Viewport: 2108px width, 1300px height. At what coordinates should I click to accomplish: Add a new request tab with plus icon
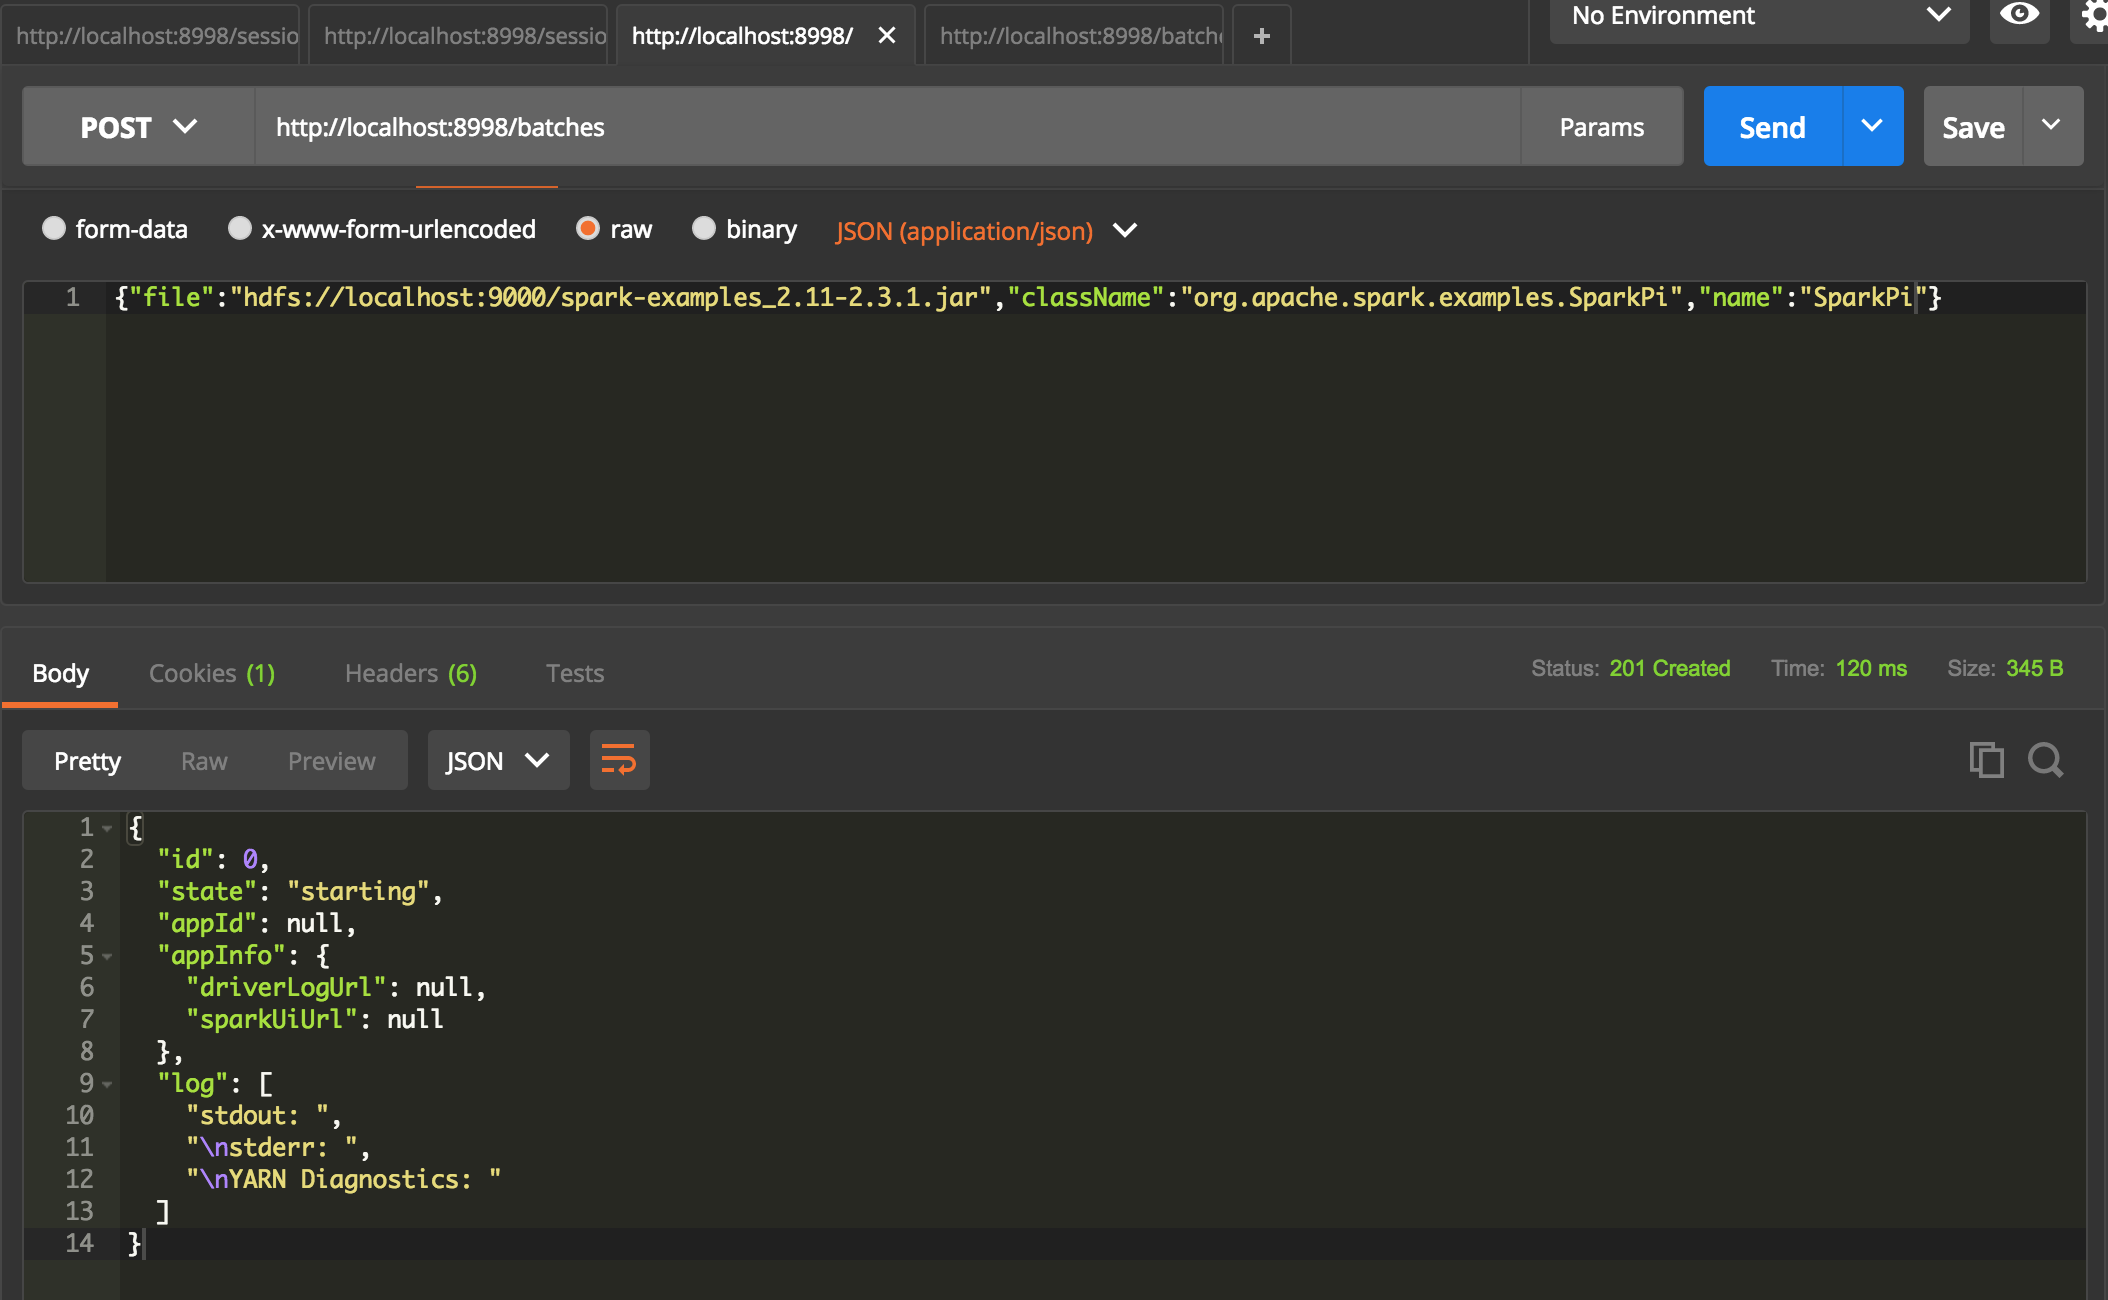(1262, 36)
